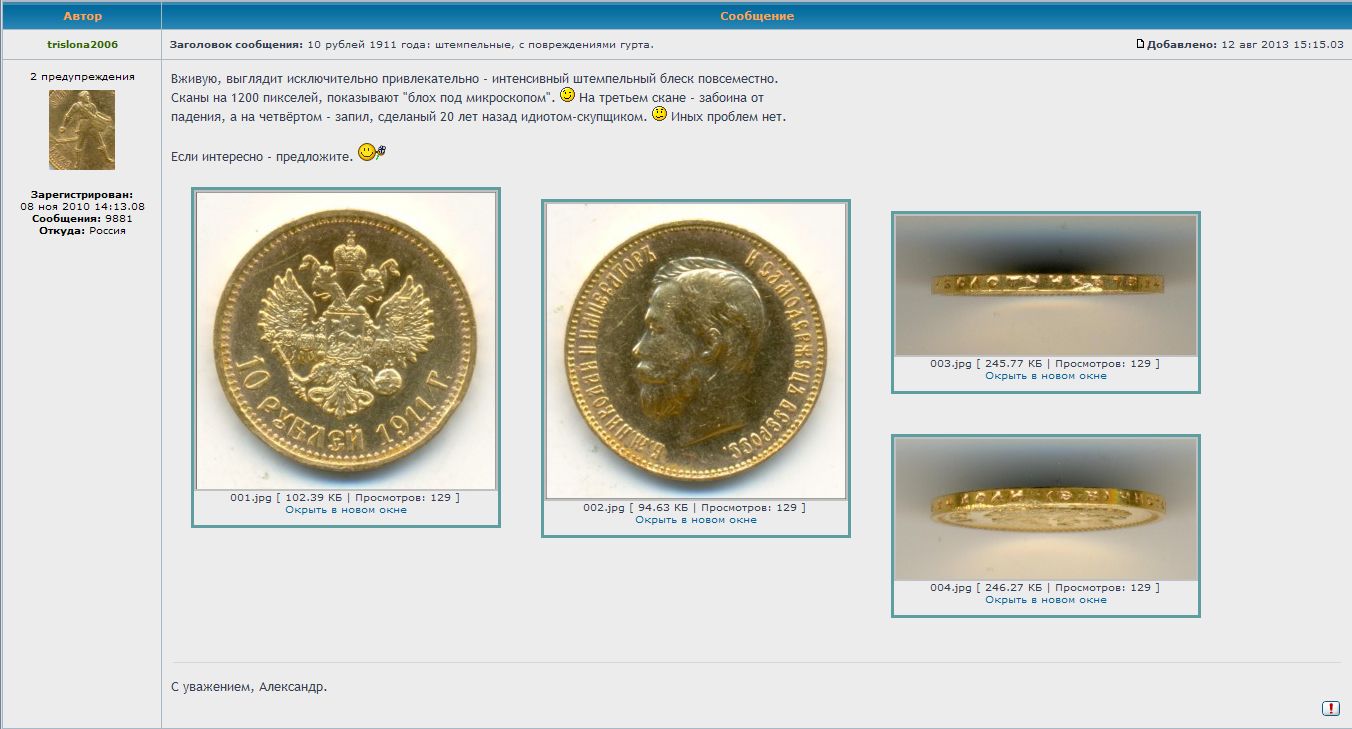Click the "Сообщение" column header

point(756,16)
